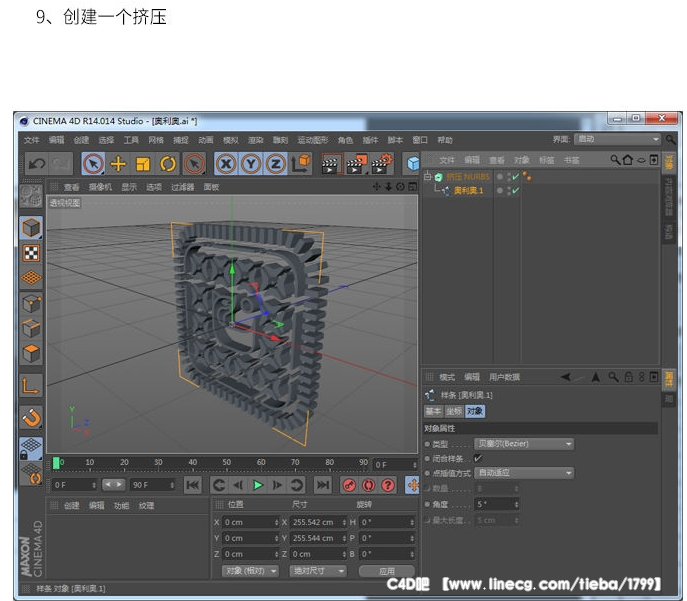Click timeline frame 0 green marker

point(56,463)
